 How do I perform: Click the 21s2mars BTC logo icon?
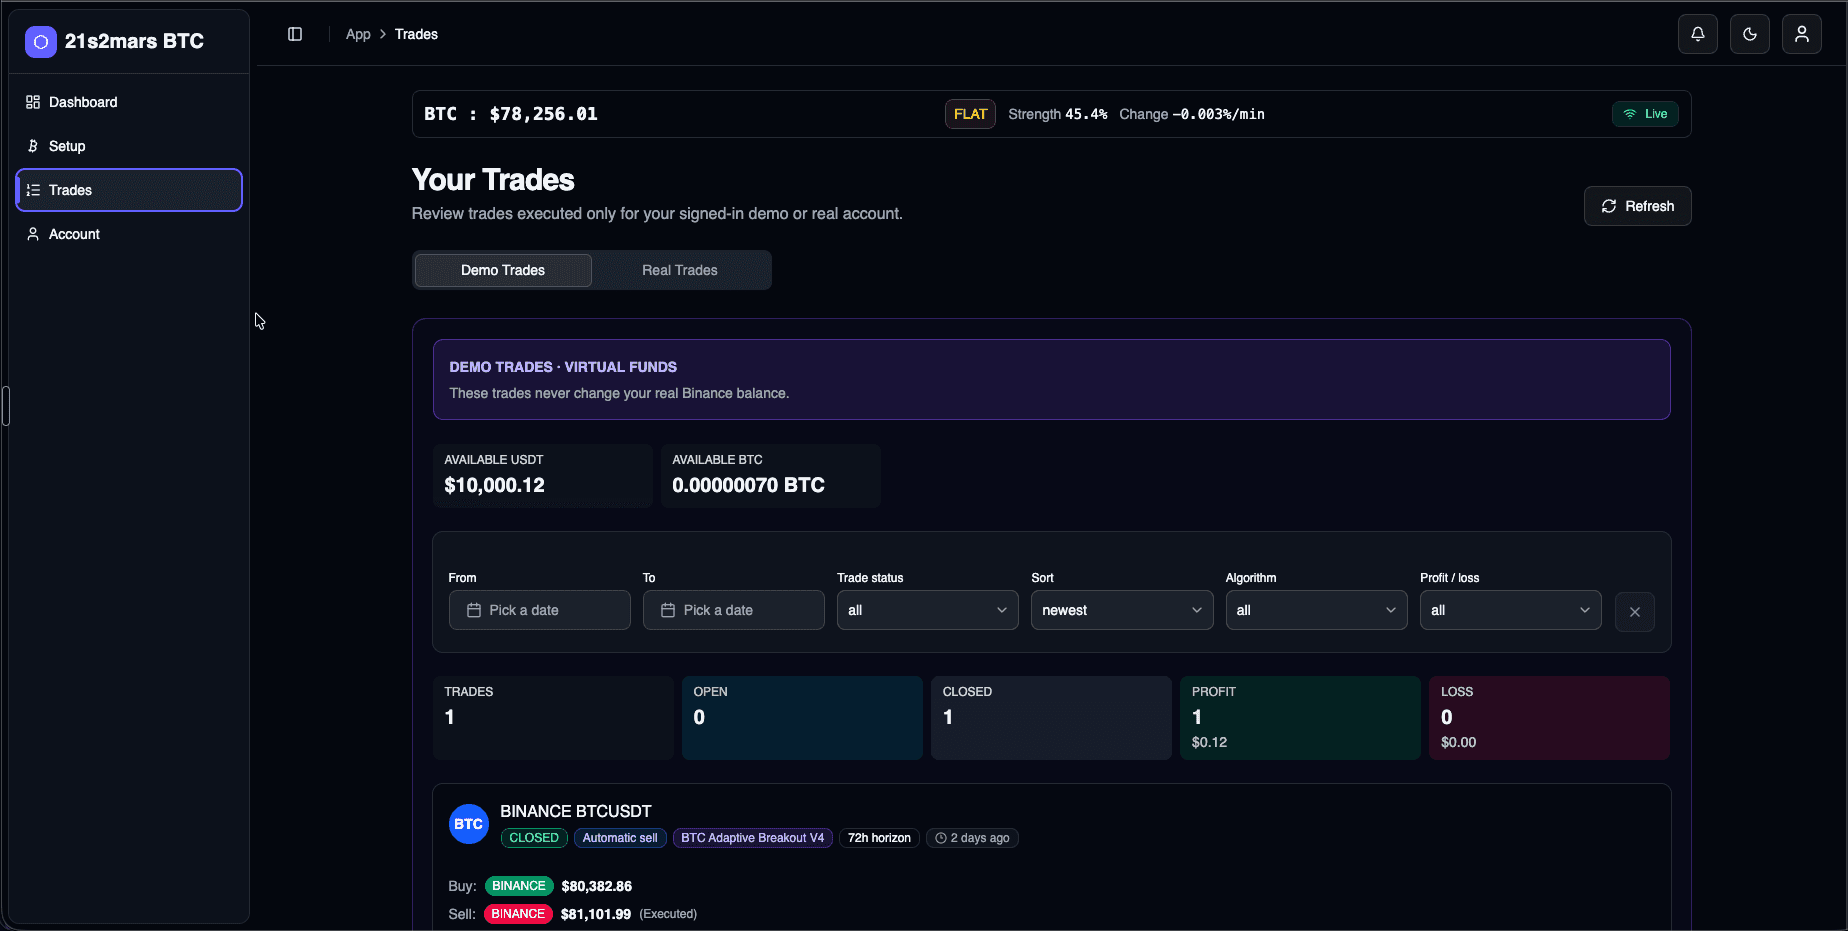[41, 42]
